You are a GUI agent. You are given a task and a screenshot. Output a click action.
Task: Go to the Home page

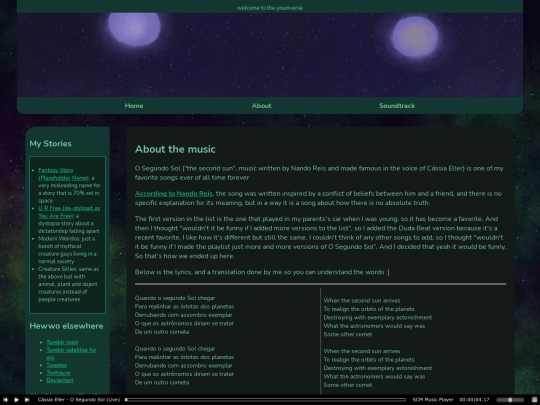pos(134,106)
